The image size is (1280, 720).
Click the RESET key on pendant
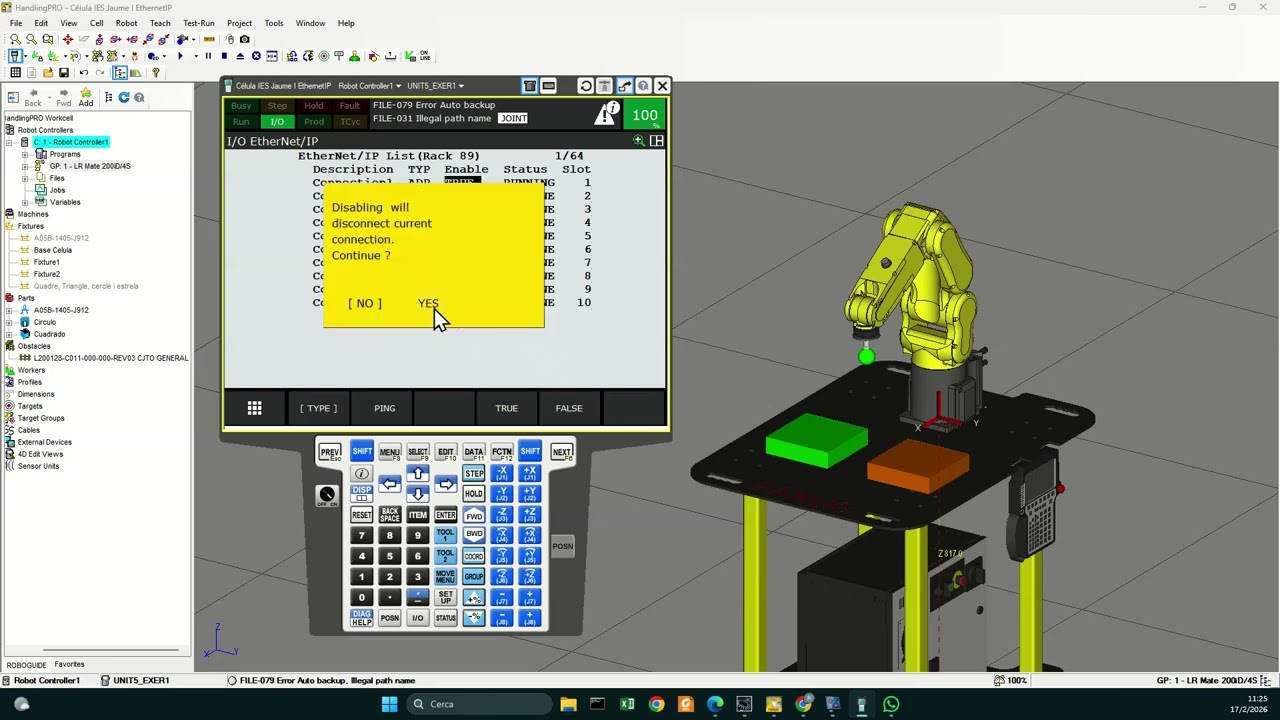coord(362,515)
